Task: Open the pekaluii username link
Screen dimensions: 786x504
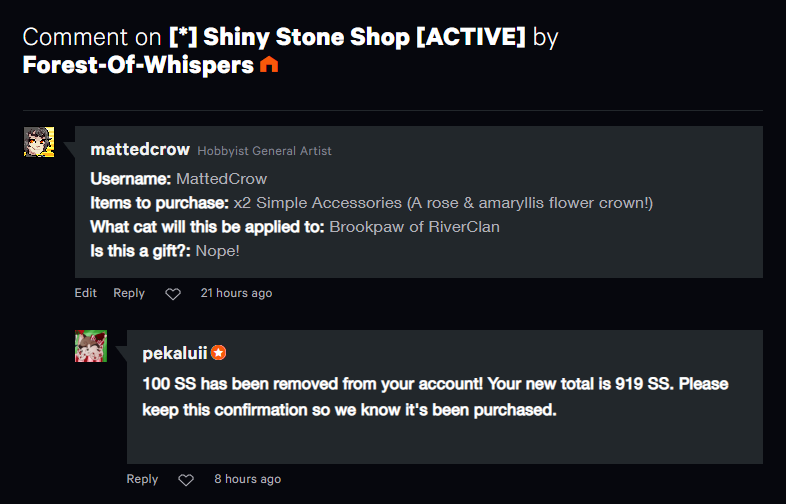Action: click(174, 354)
